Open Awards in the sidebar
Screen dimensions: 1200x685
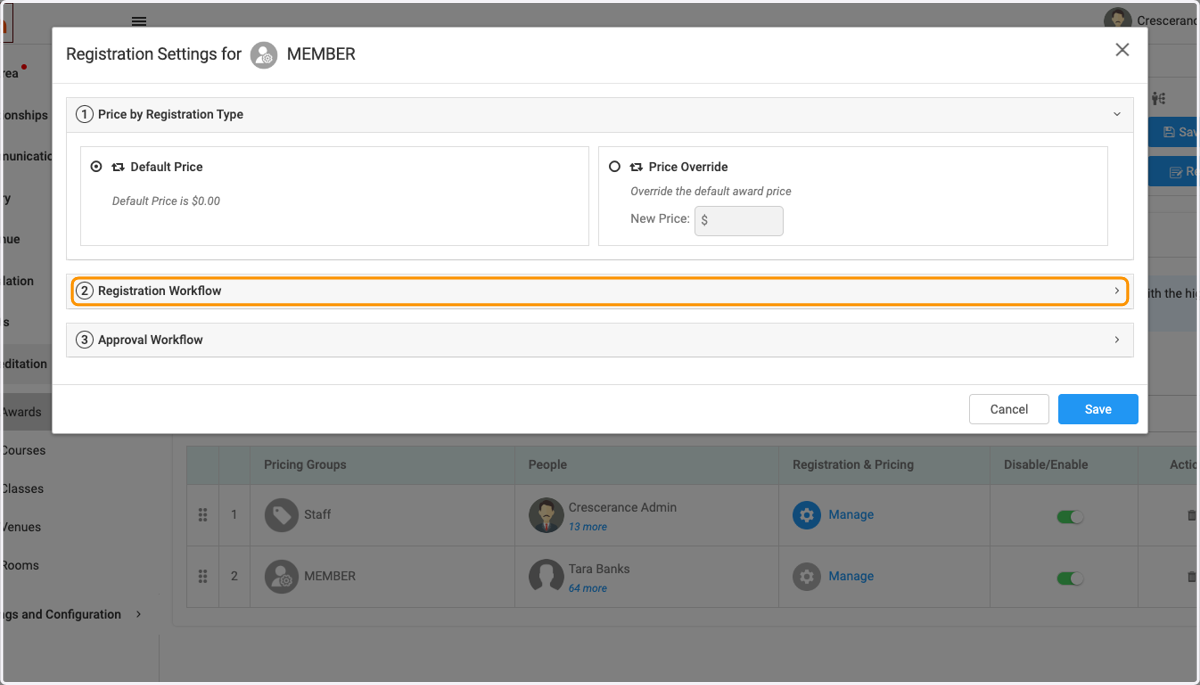(x=21, y=412)
